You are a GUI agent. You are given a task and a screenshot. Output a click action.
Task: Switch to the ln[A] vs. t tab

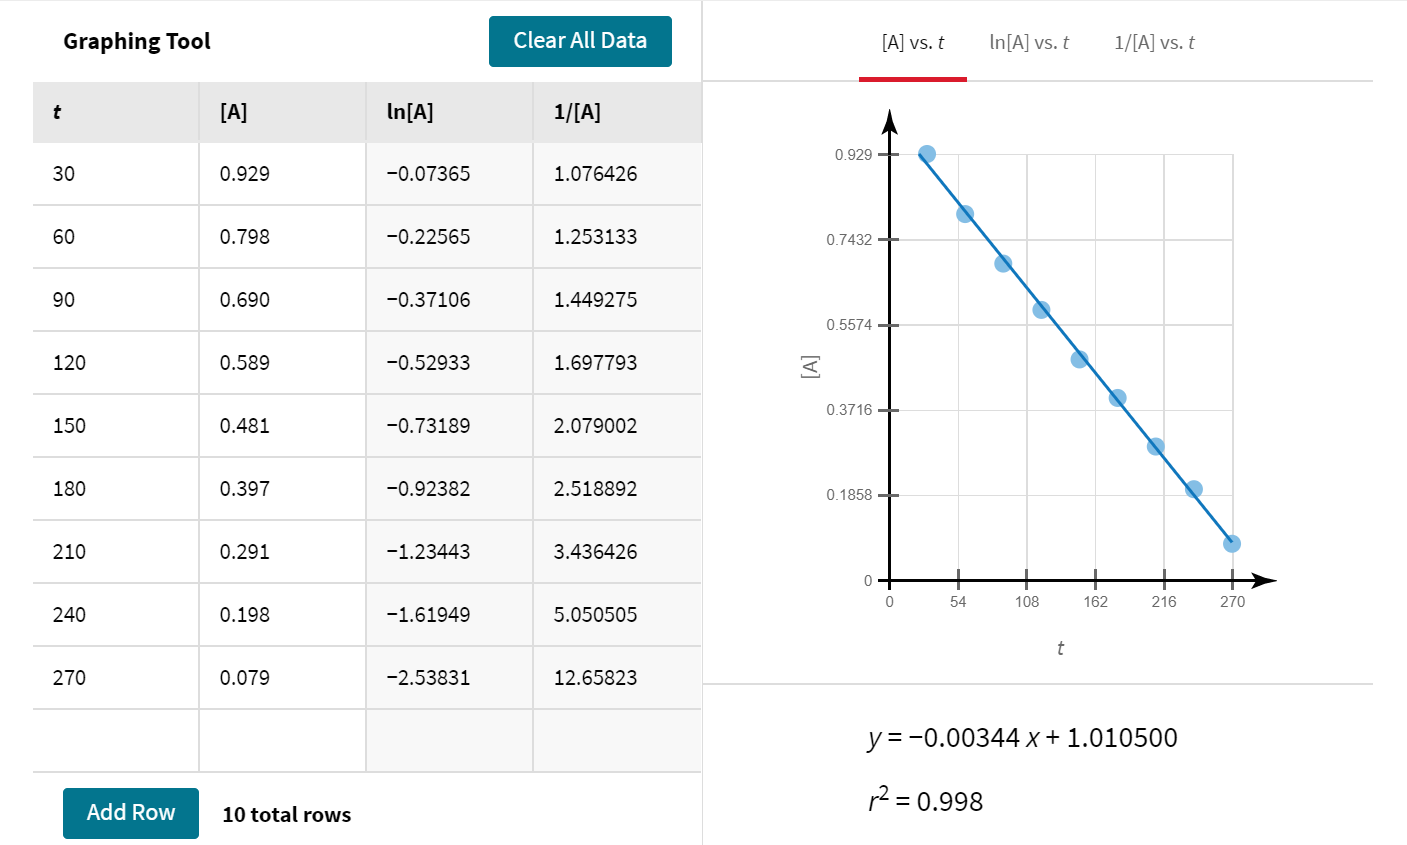(x=1028, y=42)
